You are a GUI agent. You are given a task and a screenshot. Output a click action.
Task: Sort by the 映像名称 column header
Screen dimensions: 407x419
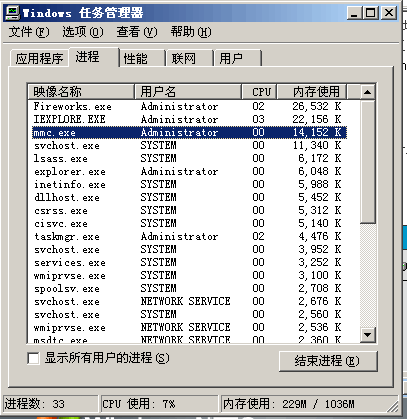81,91
